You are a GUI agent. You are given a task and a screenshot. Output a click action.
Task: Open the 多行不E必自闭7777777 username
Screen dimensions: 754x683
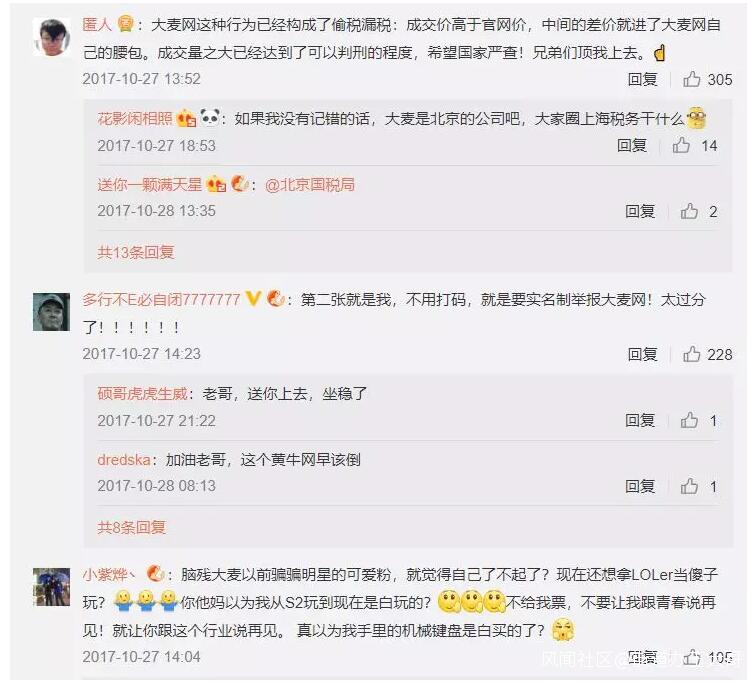point(161,300)
